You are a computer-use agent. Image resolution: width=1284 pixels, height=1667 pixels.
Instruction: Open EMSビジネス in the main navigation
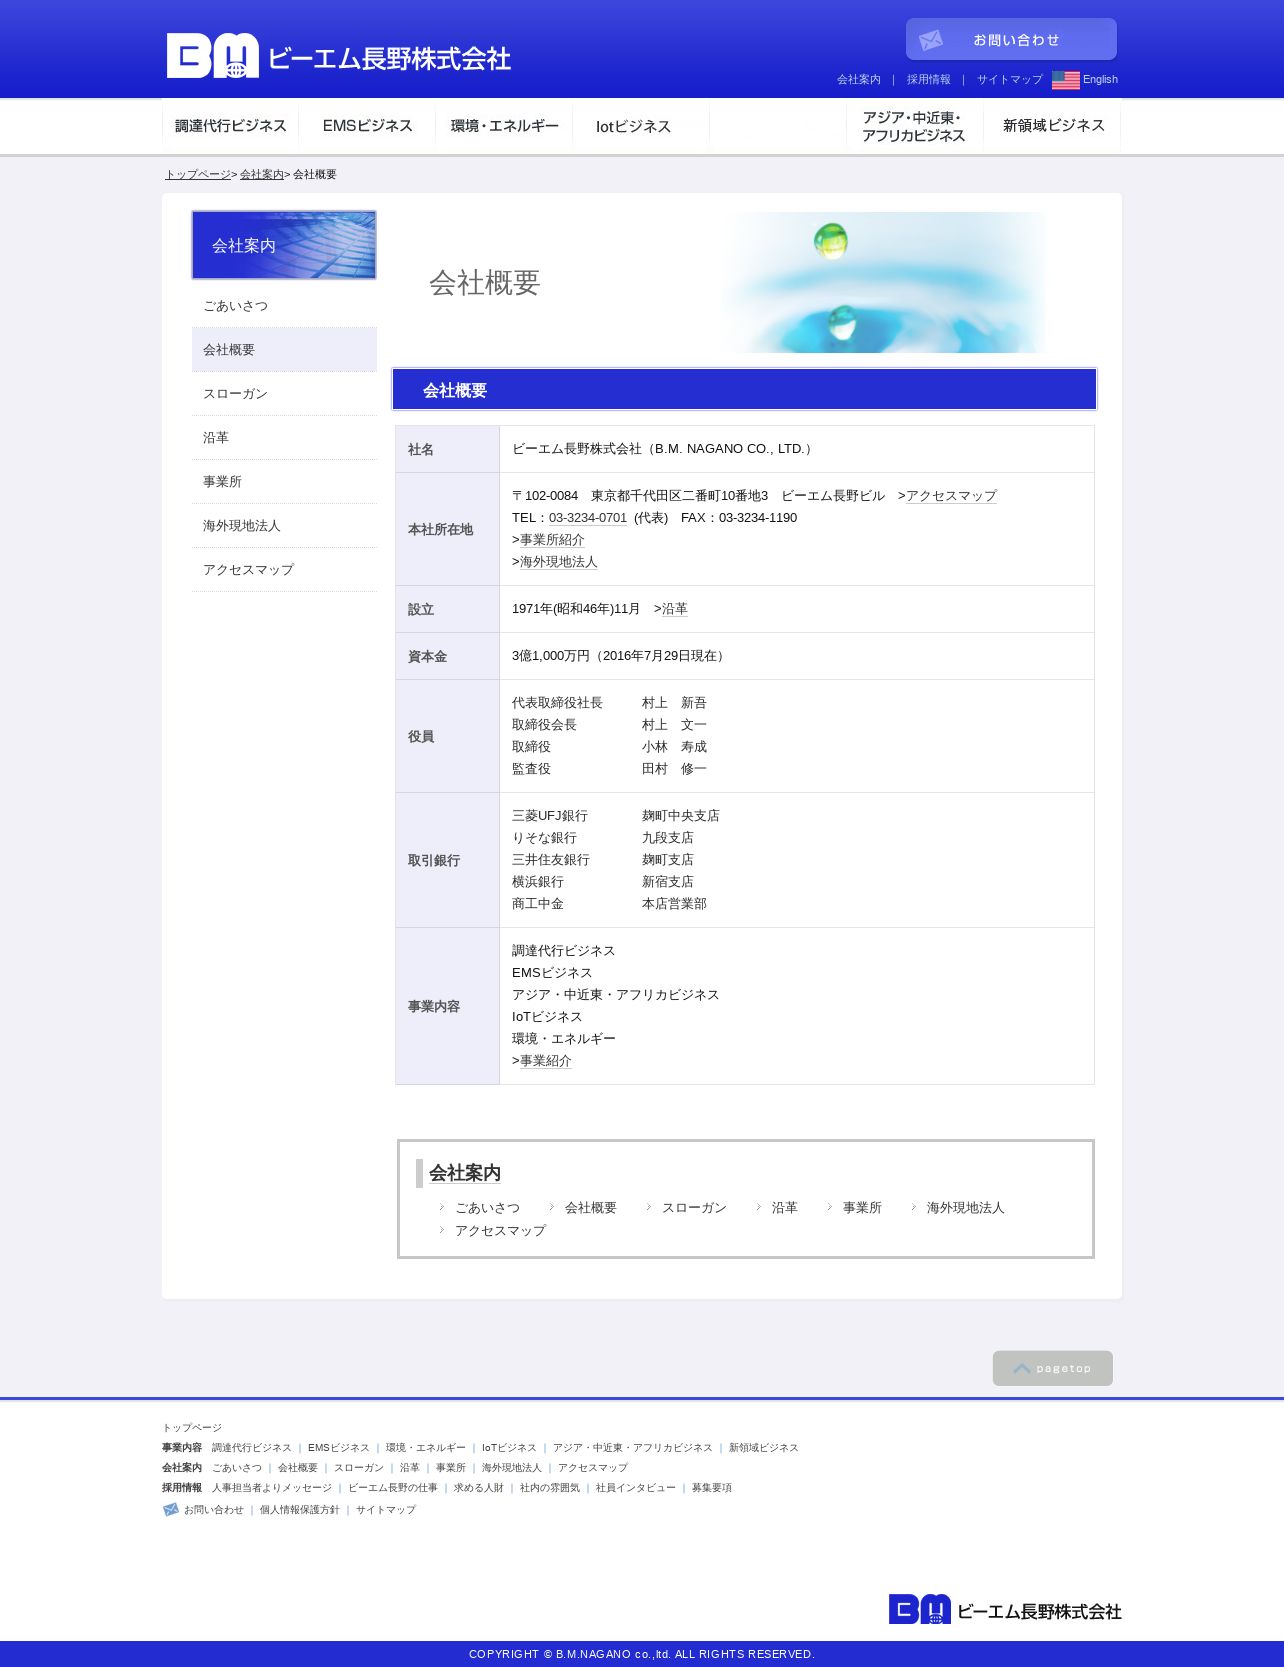[x=367, y=126]
